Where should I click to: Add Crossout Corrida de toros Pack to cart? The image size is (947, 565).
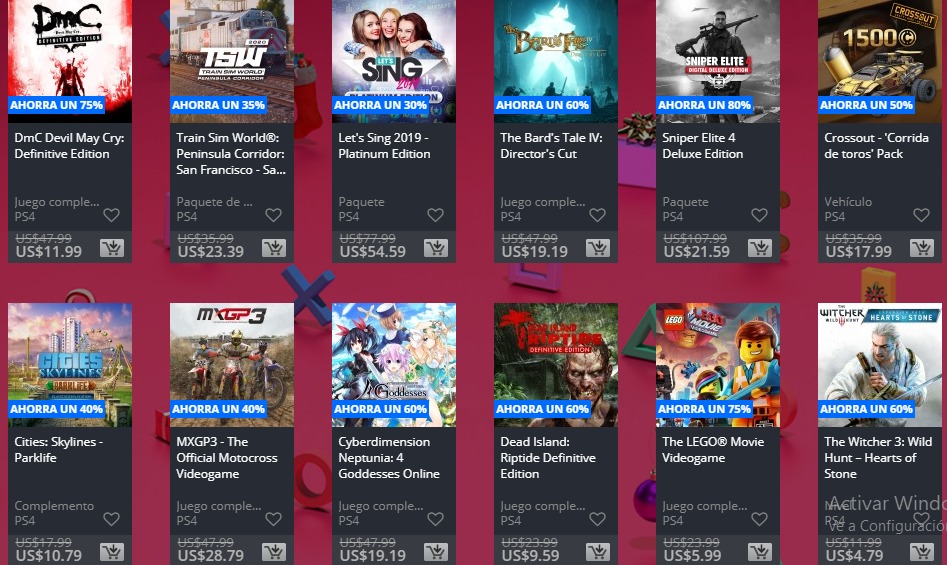(922, 247)
